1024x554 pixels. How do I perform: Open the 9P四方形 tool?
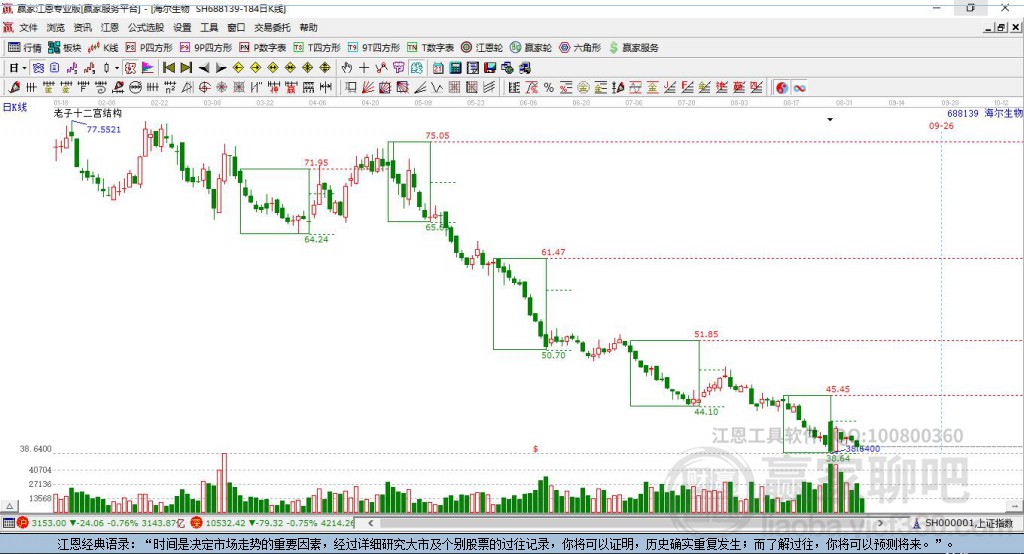point(206,48)
